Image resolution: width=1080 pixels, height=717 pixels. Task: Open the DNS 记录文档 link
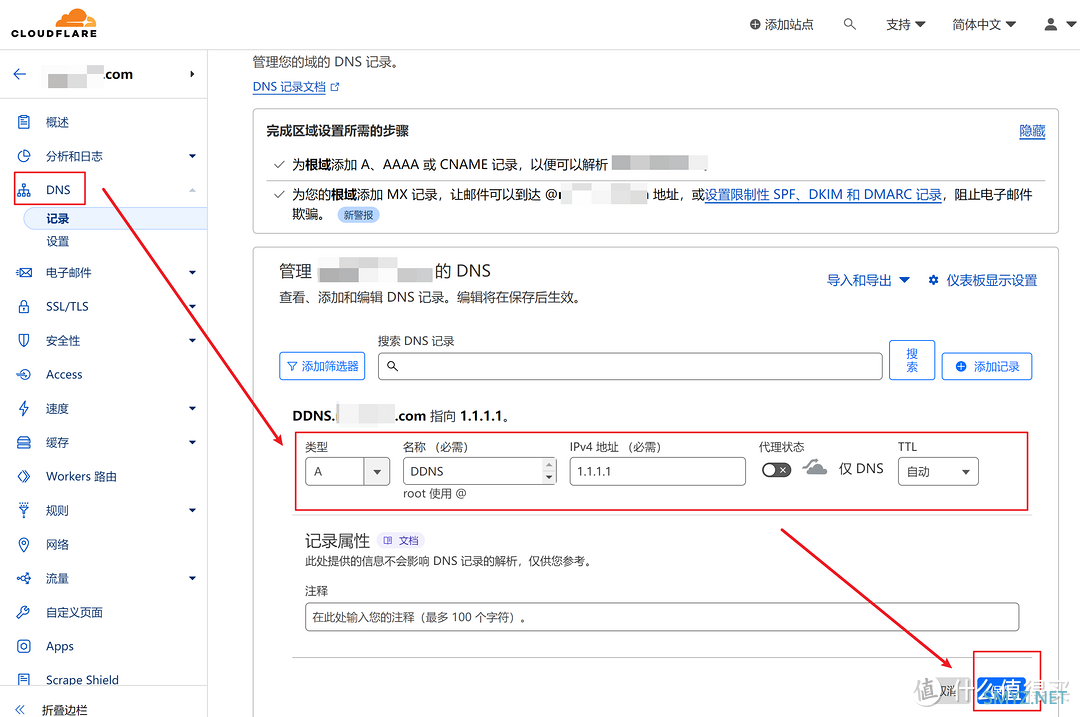289,87
